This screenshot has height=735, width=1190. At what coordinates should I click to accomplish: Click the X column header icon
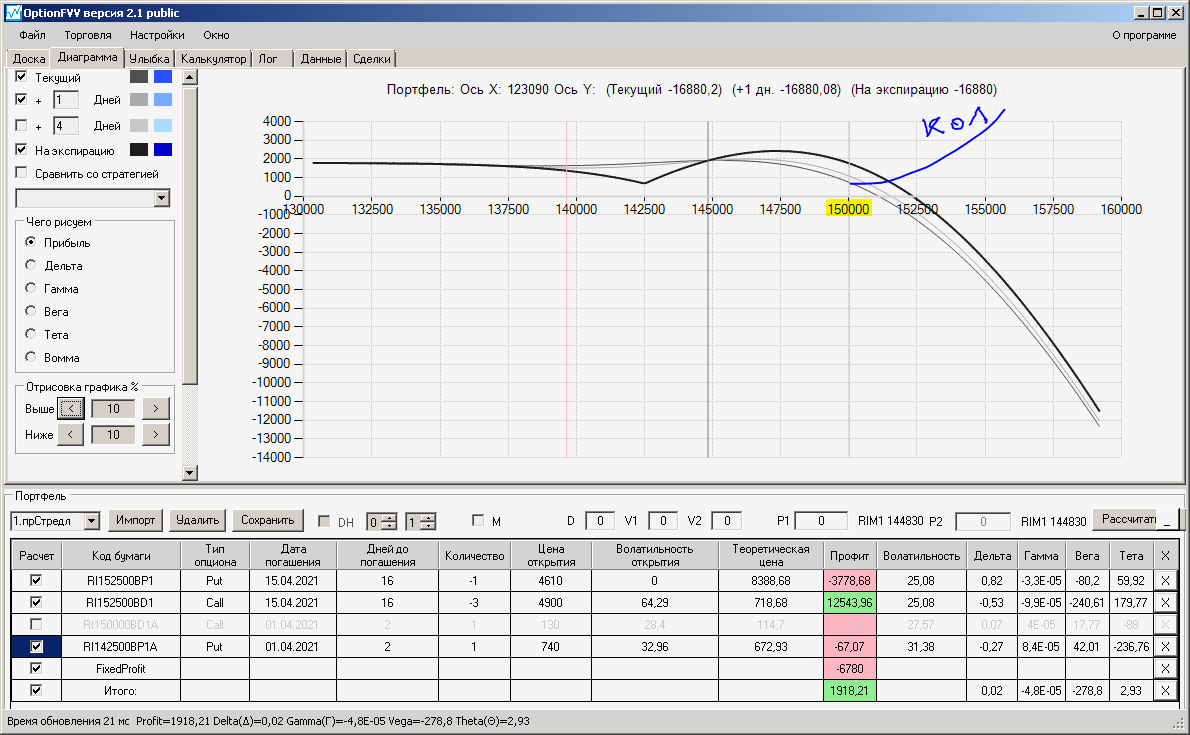1165,556
